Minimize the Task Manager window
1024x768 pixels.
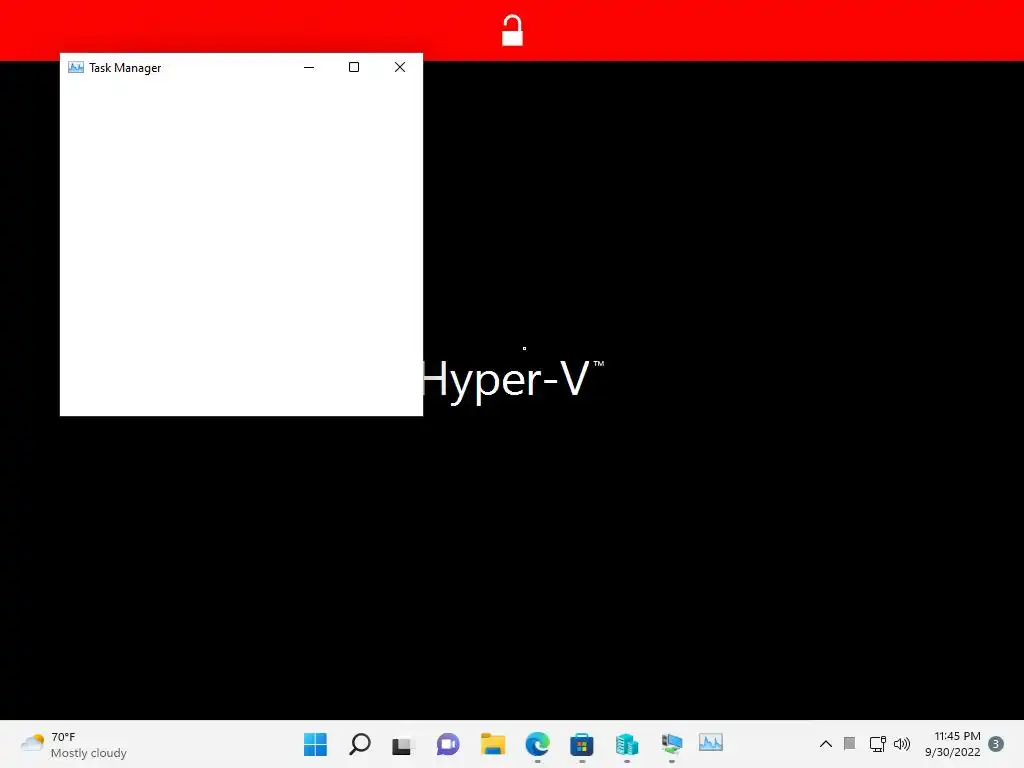[x=309, y=67]
